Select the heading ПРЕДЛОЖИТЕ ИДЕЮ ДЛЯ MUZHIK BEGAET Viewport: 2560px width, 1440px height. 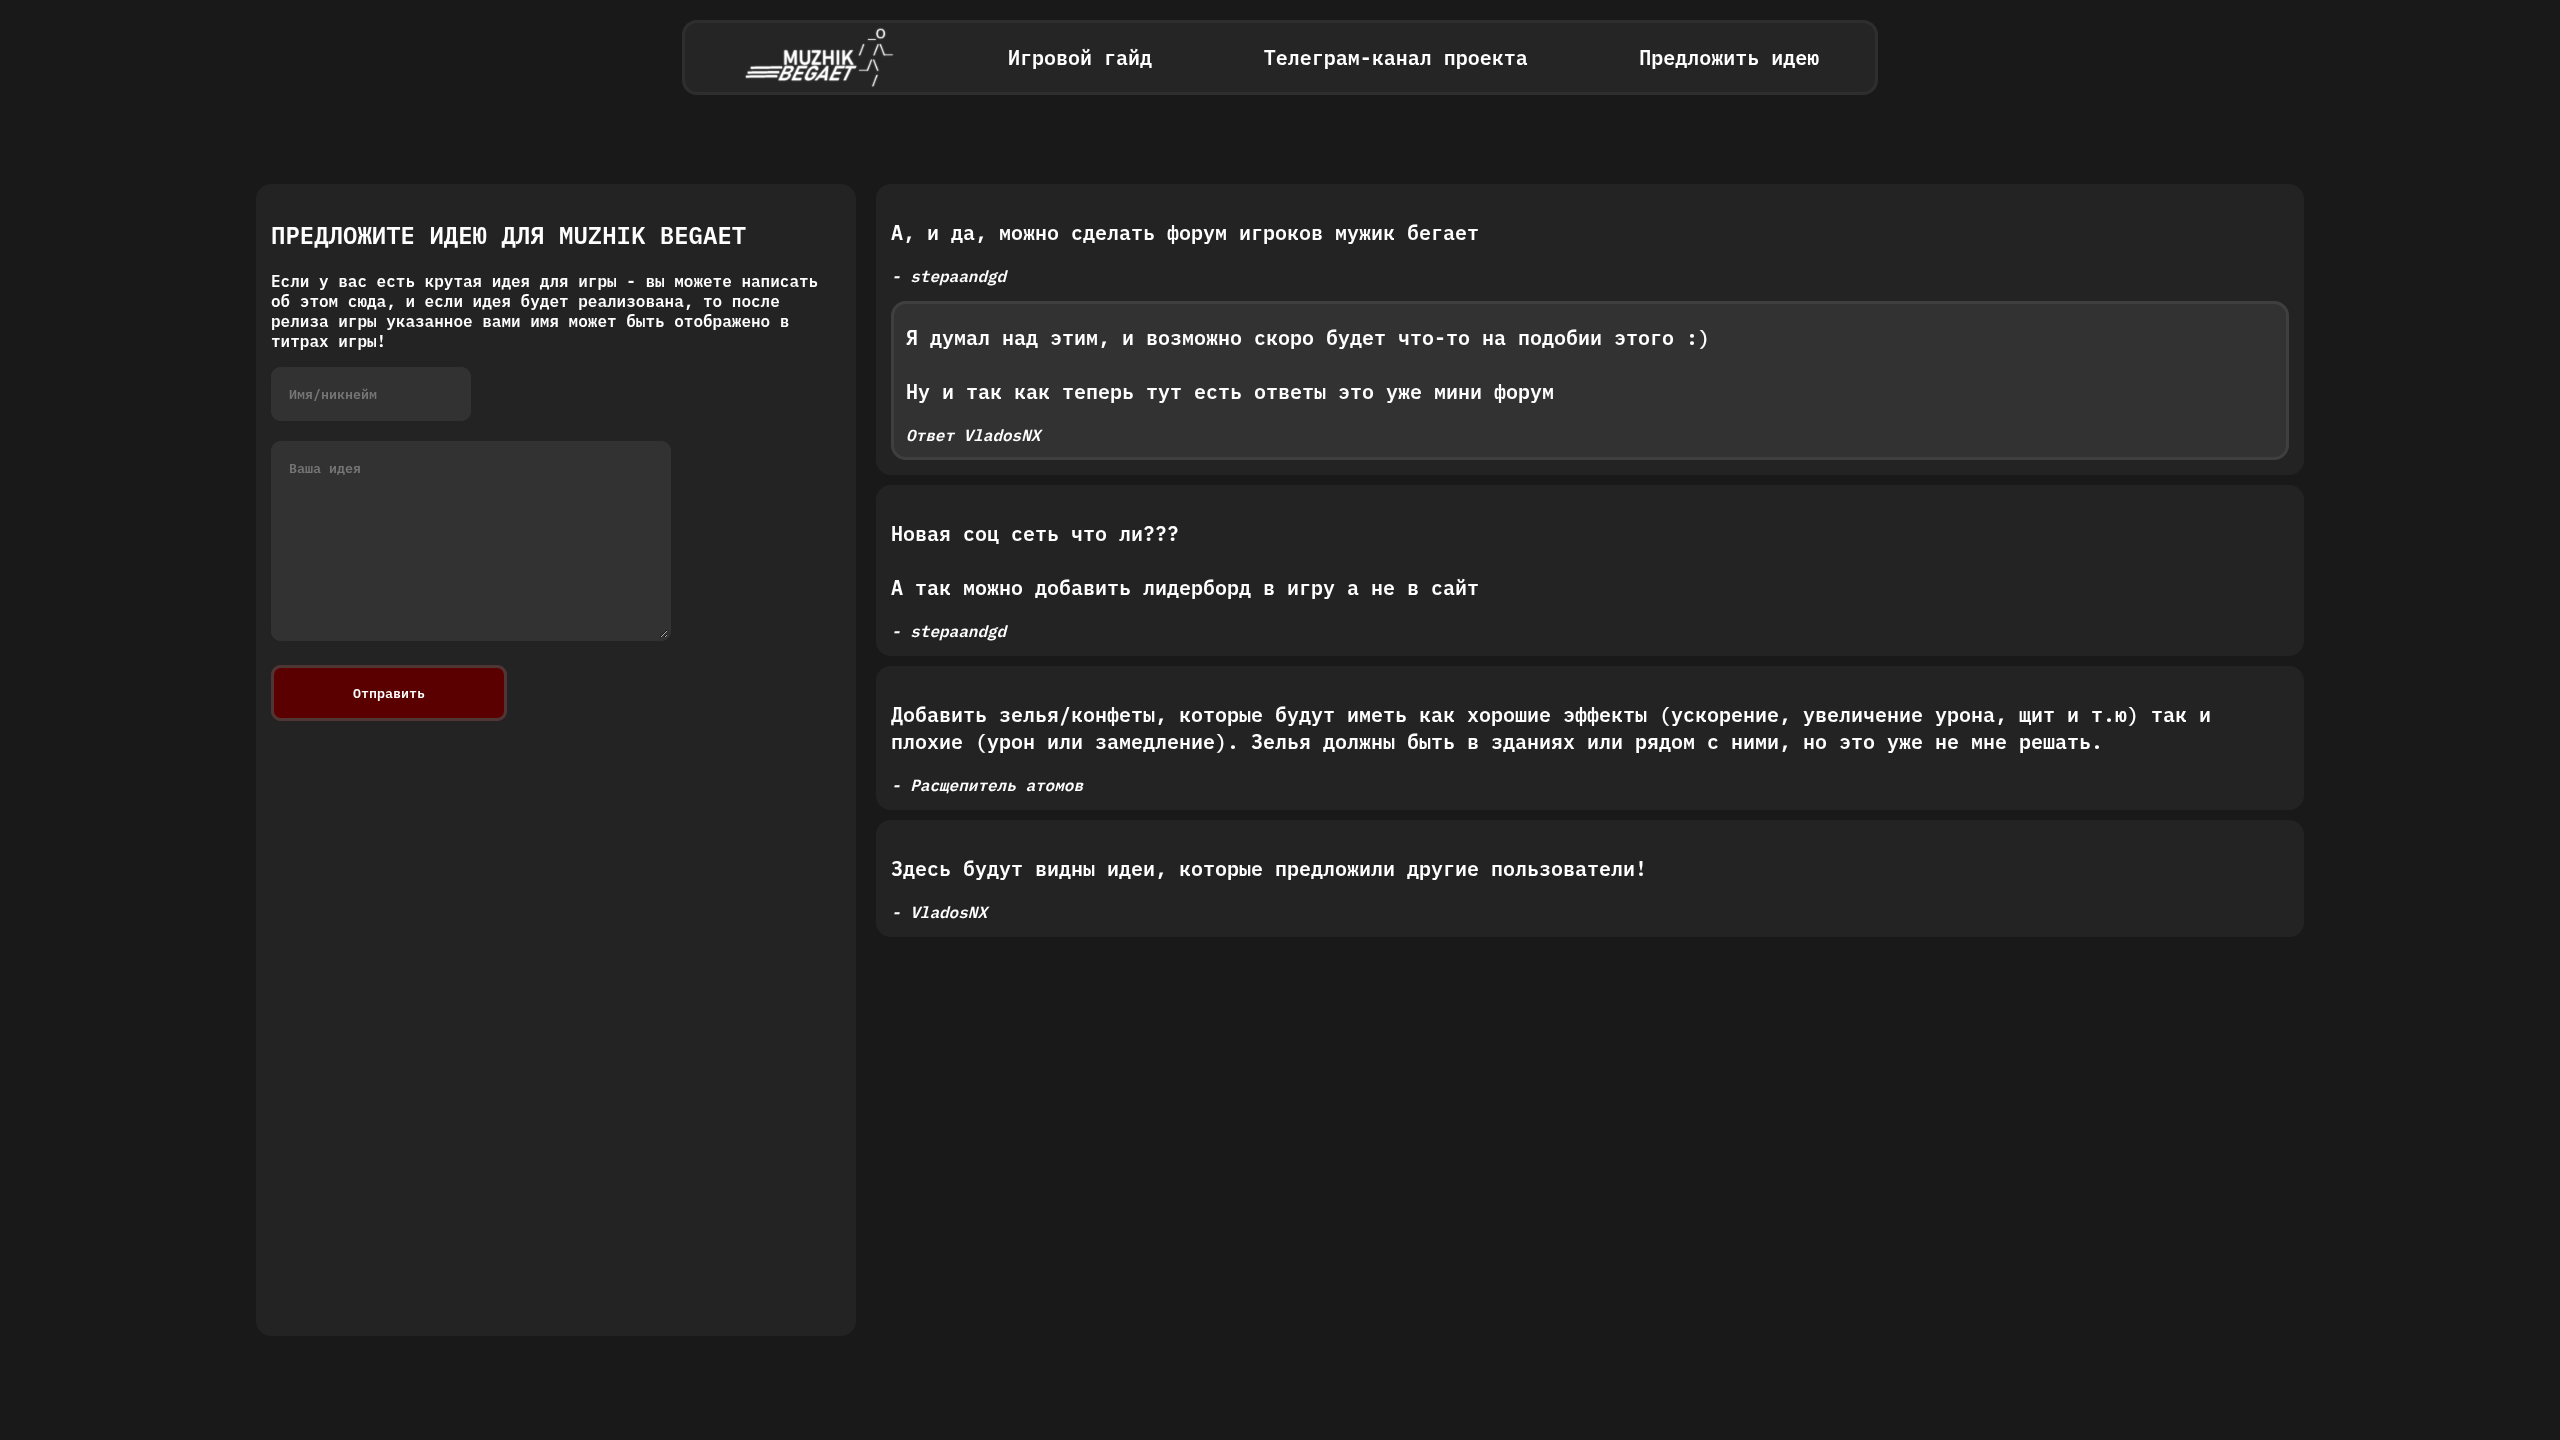pyautogui.click(x=508, y=236)
